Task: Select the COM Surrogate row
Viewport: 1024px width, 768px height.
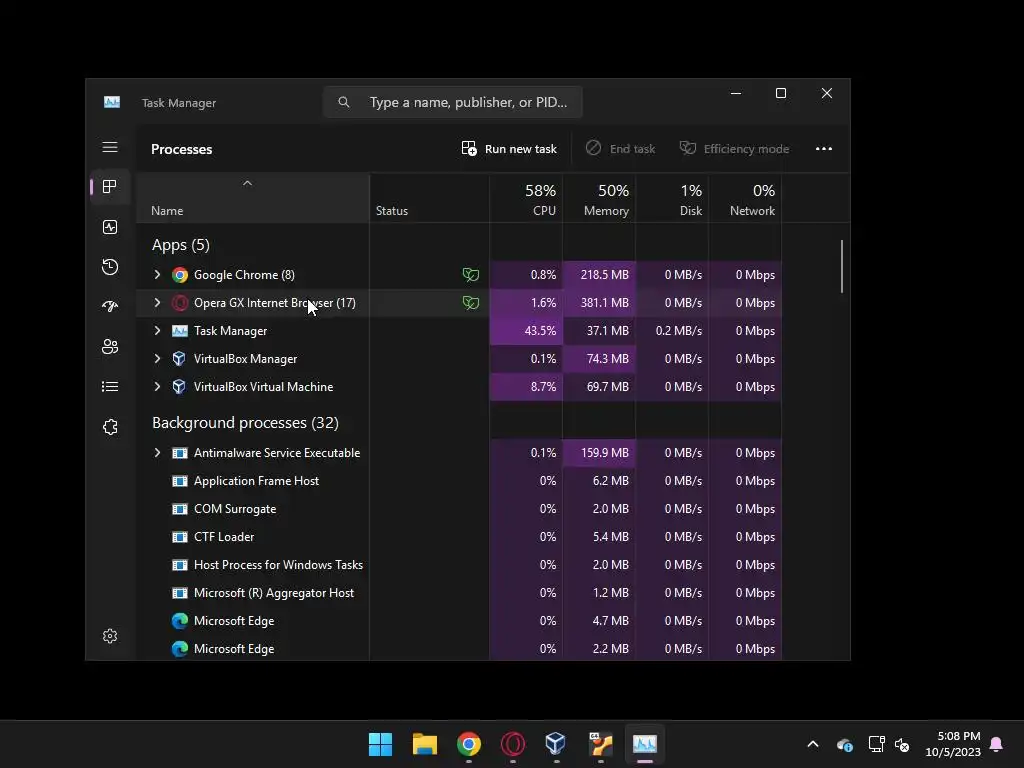Action: (x=458, y=509)
